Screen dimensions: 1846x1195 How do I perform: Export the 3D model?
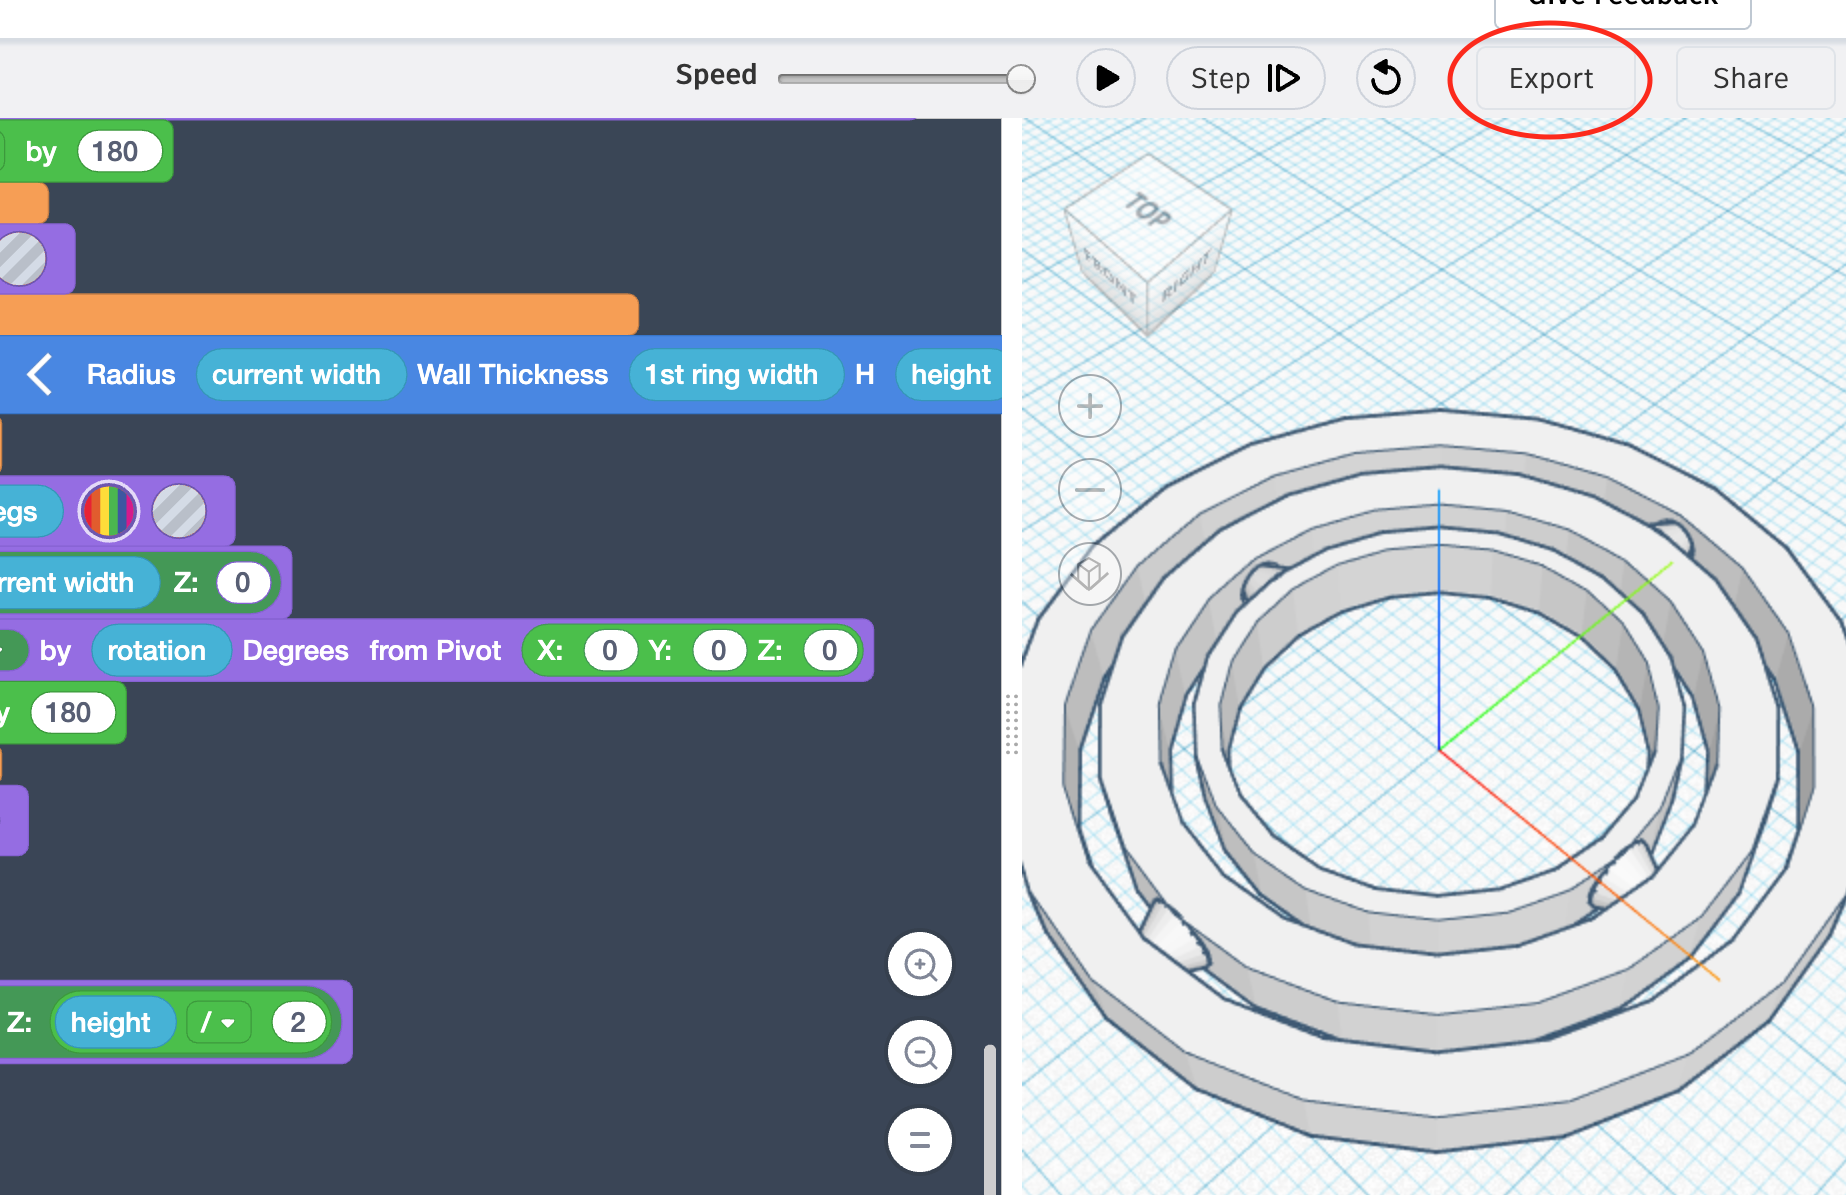[x=1550, y=78]
